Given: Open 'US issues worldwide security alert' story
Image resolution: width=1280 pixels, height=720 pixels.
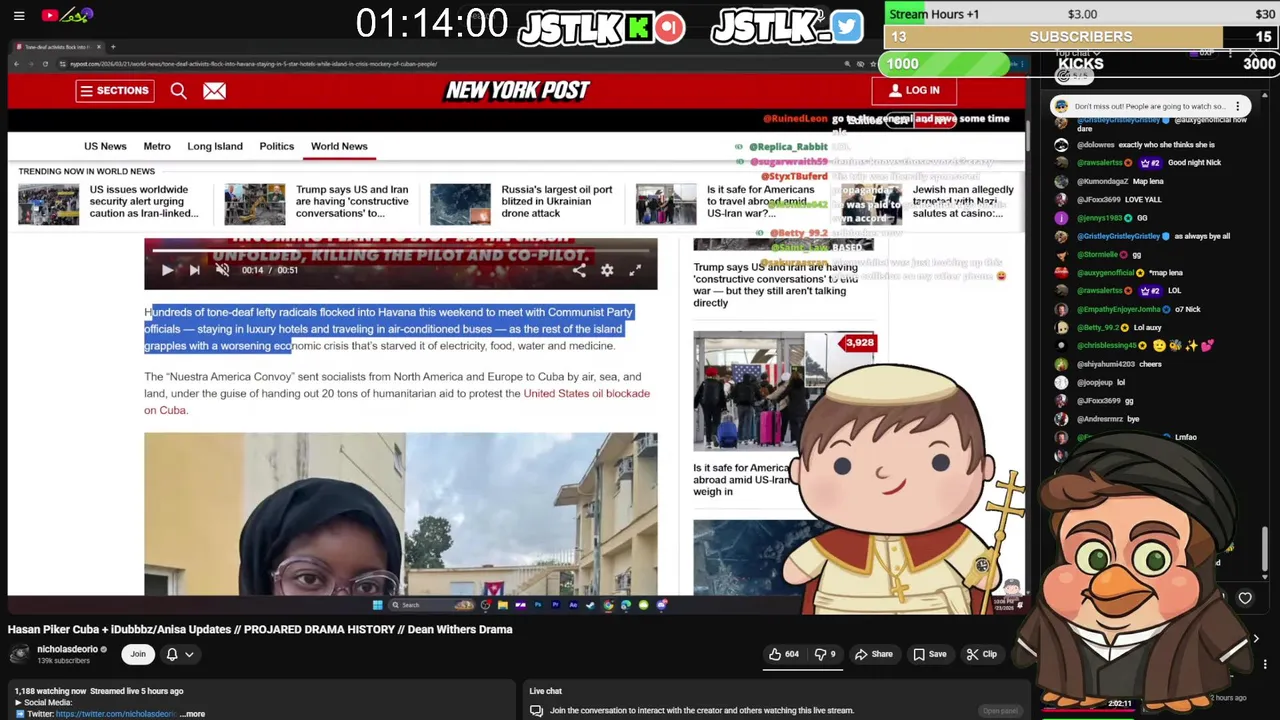Looking at the screenshot, I should 144,201.
